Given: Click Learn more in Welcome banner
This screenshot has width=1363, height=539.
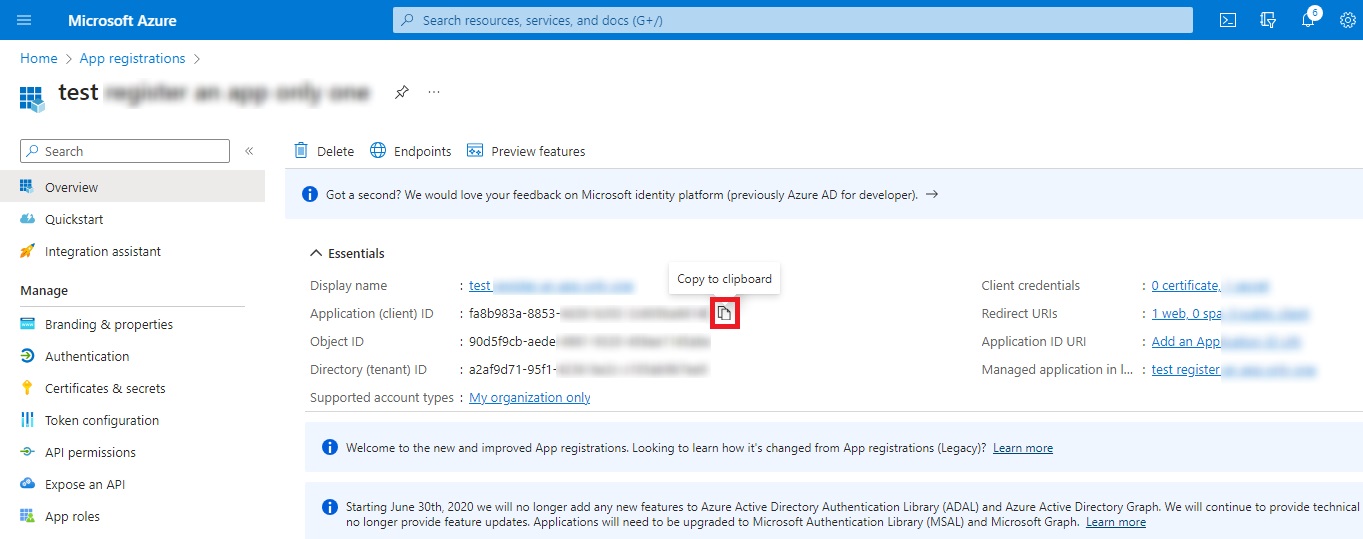Looking at the screenshot, I should click(1023, 448).
